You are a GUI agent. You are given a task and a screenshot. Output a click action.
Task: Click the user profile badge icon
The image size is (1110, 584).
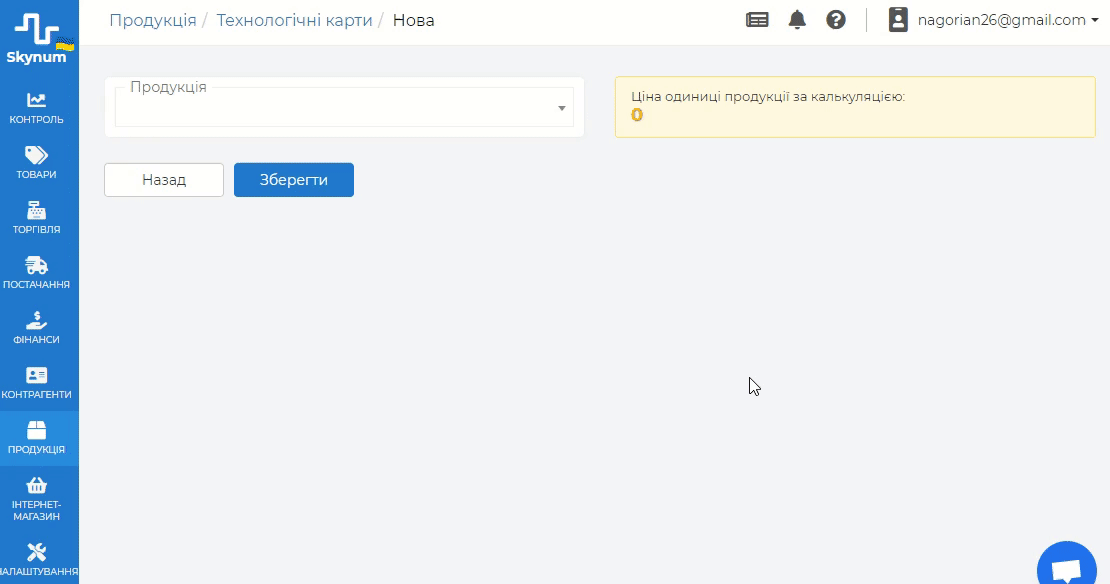coord(898,20)
